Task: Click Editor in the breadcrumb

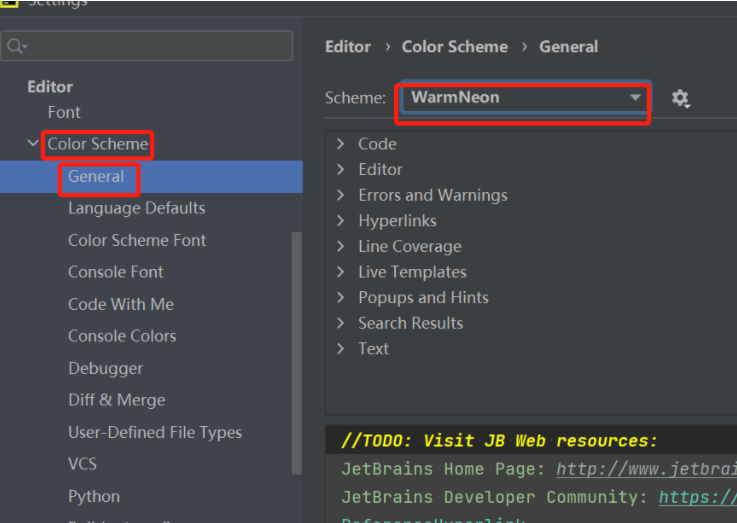Action: (348, 47)
